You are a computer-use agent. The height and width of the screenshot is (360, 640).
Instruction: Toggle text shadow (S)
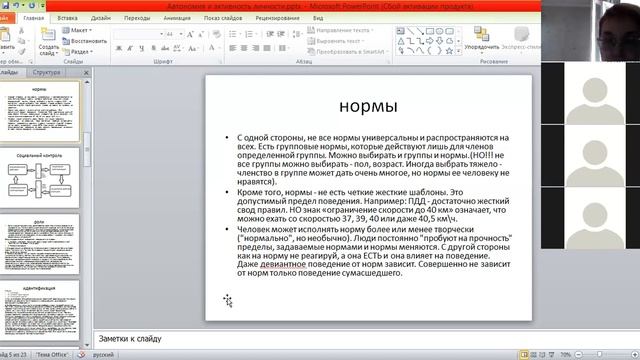[x=153, y=48]
